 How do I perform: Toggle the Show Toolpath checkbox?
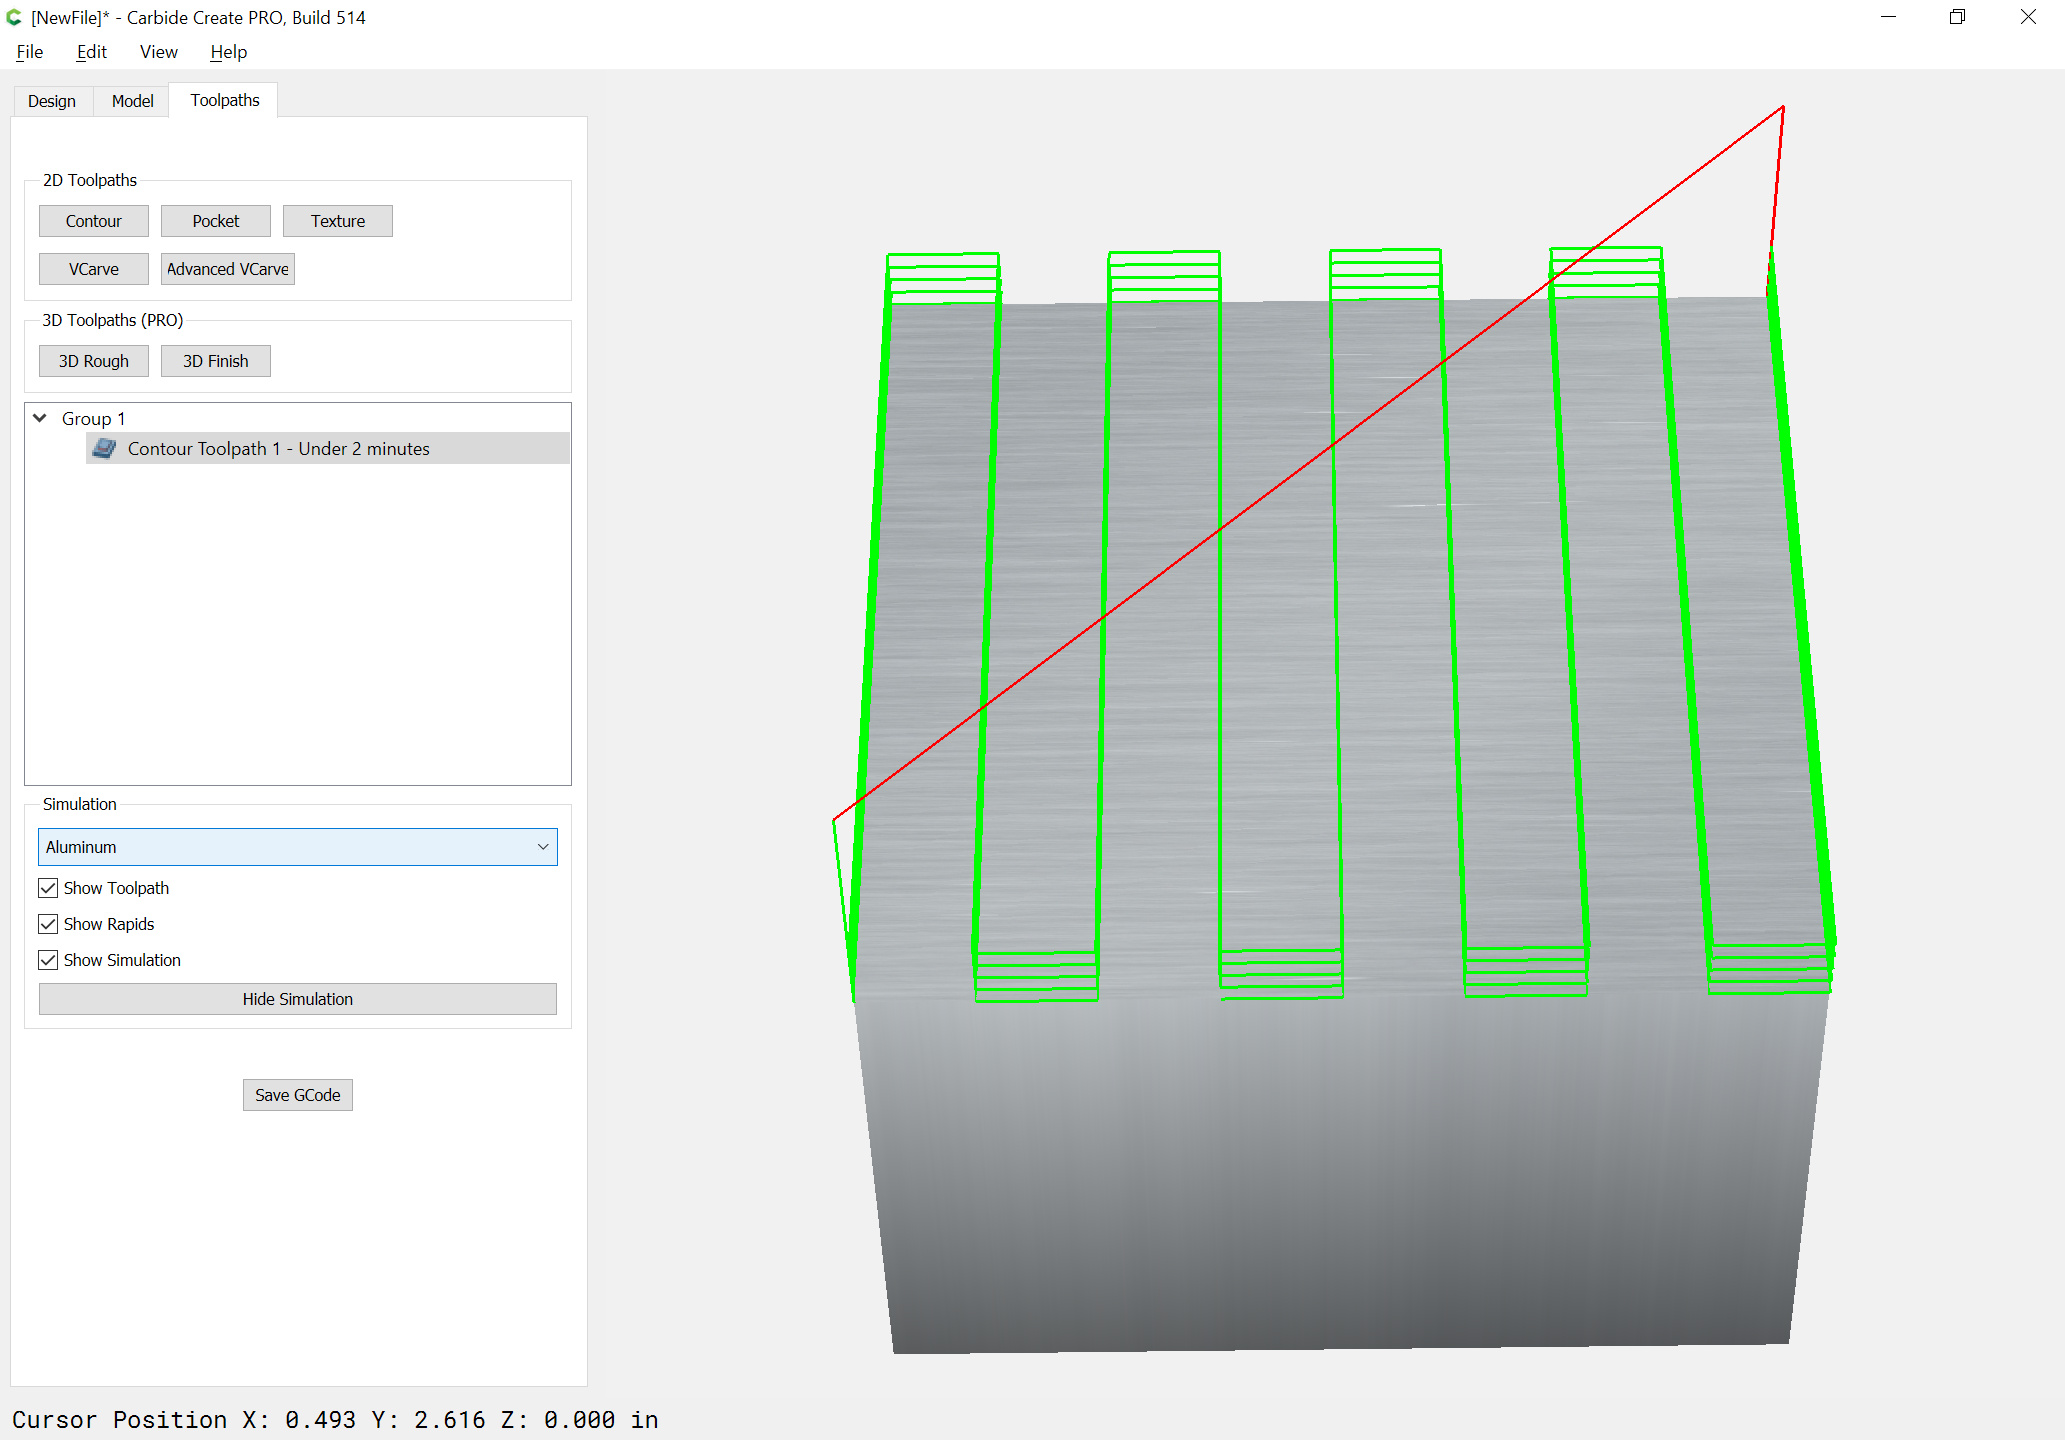(47, 888)
